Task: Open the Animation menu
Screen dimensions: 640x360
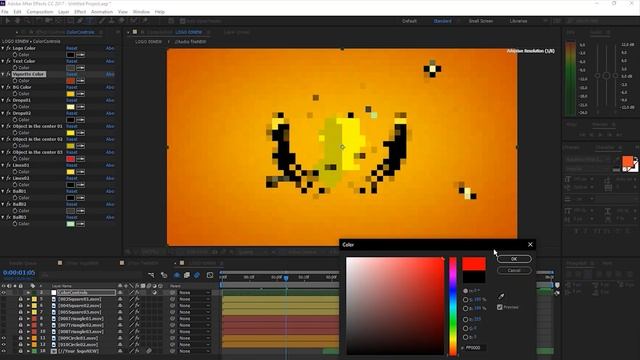Action: (102, 12)
